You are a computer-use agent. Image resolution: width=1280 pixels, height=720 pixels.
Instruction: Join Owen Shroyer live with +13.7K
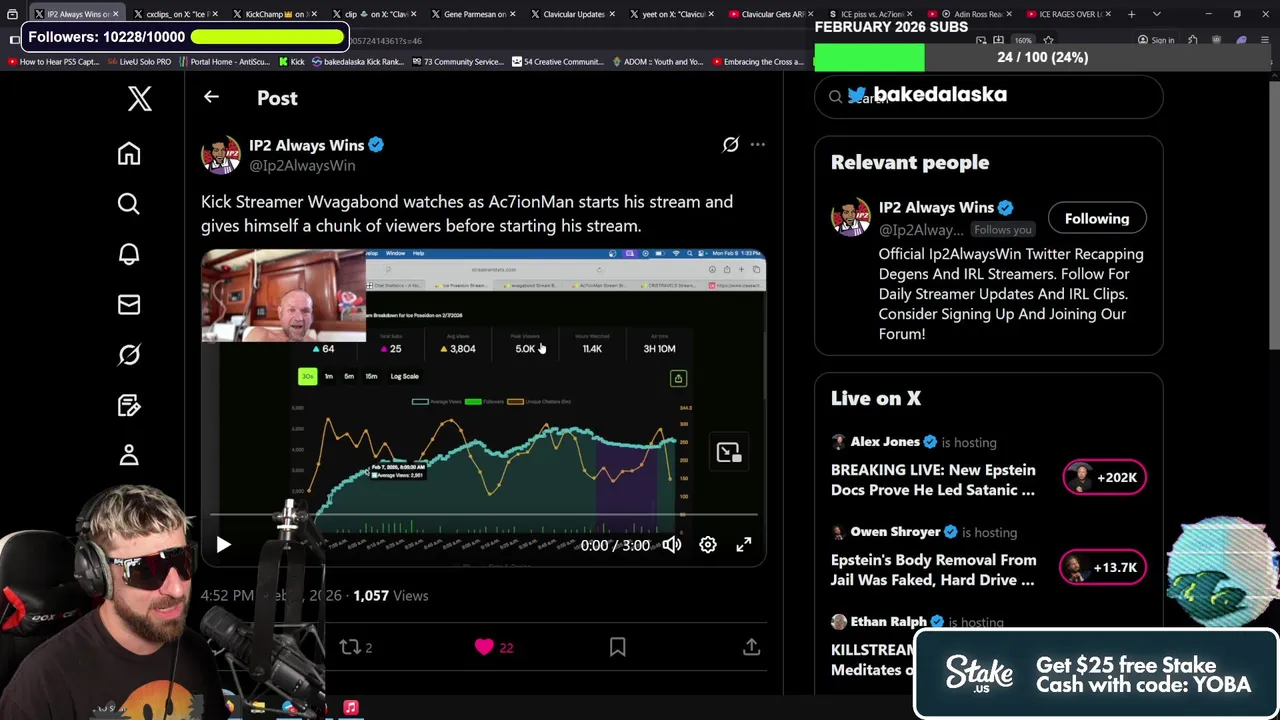(x=1102, y=567)
